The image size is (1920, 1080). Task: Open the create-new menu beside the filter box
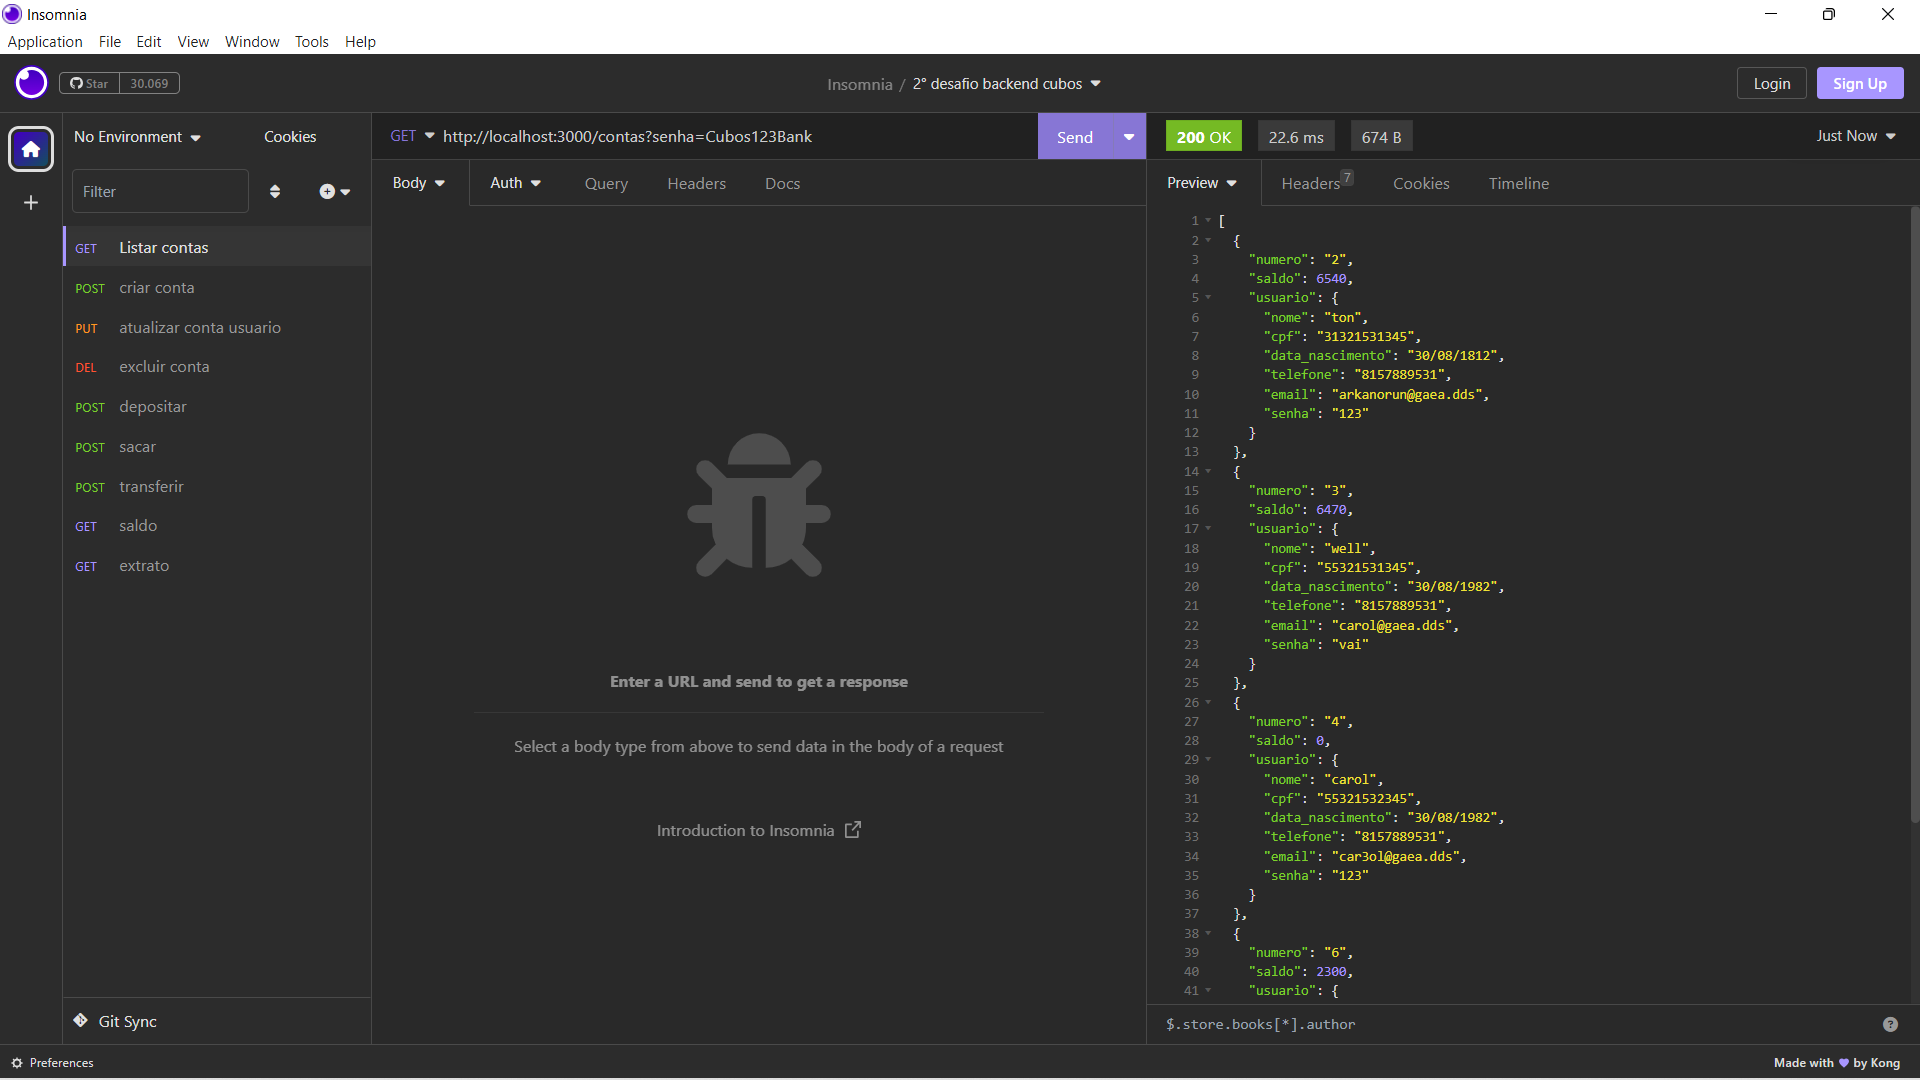(334, 191)
